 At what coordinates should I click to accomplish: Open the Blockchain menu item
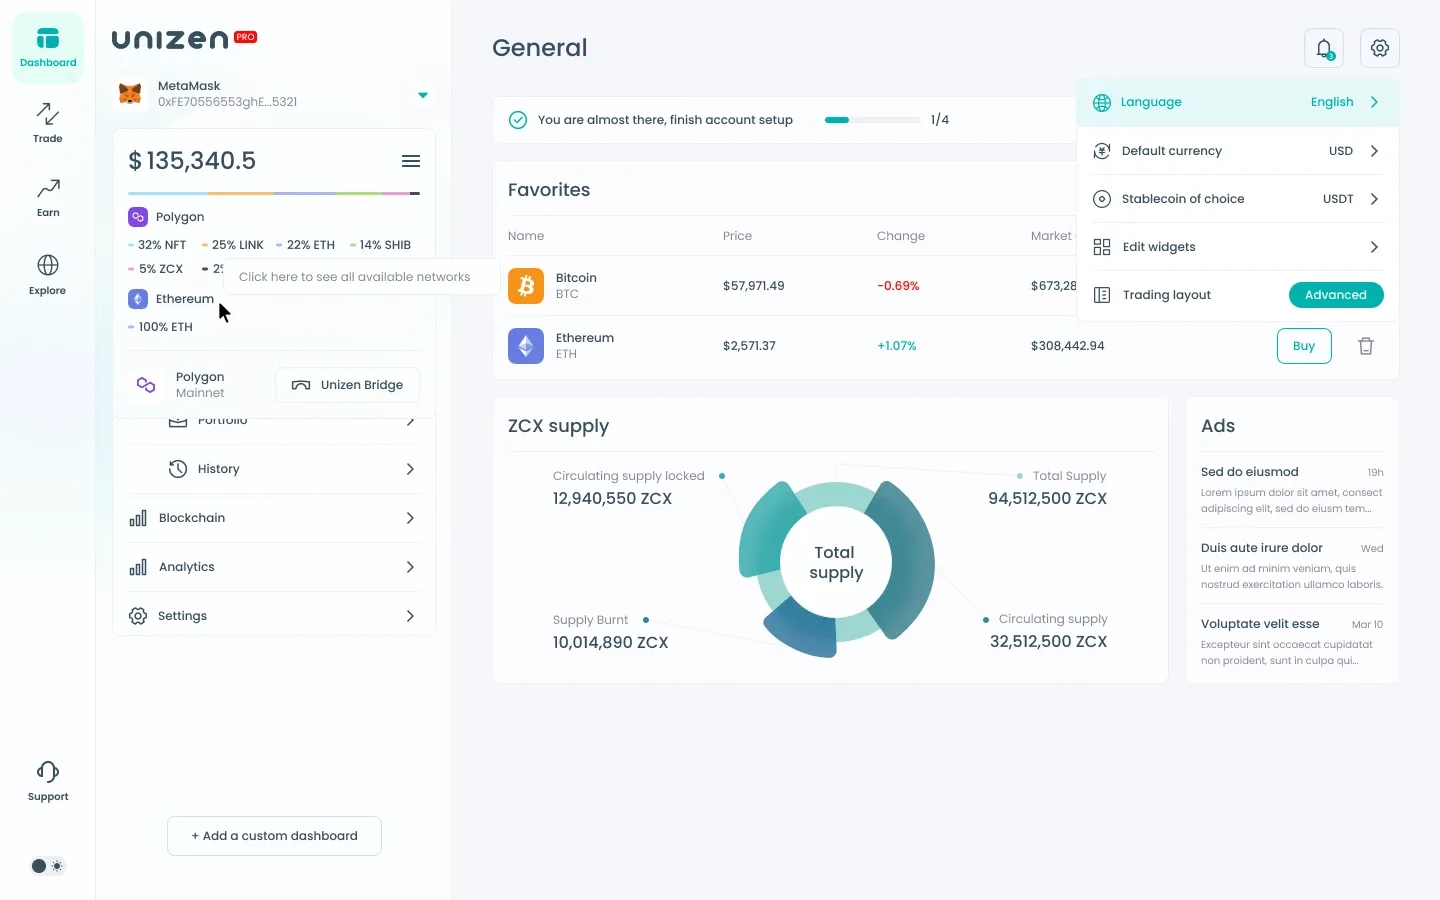pyautogui.click(x=274, y=518)
